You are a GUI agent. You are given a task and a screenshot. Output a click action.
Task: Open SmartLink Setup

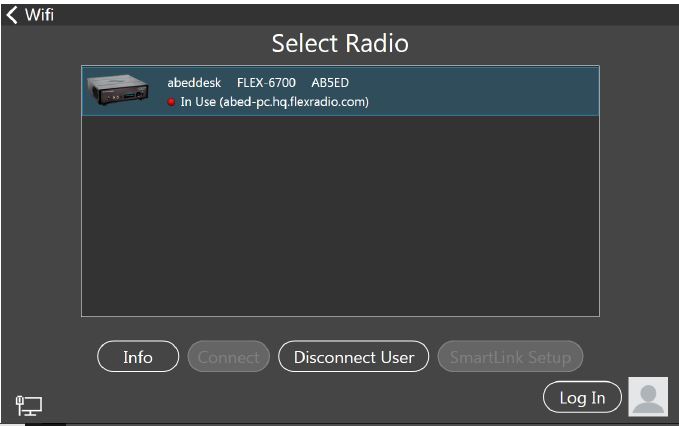[x=510, y=356]
